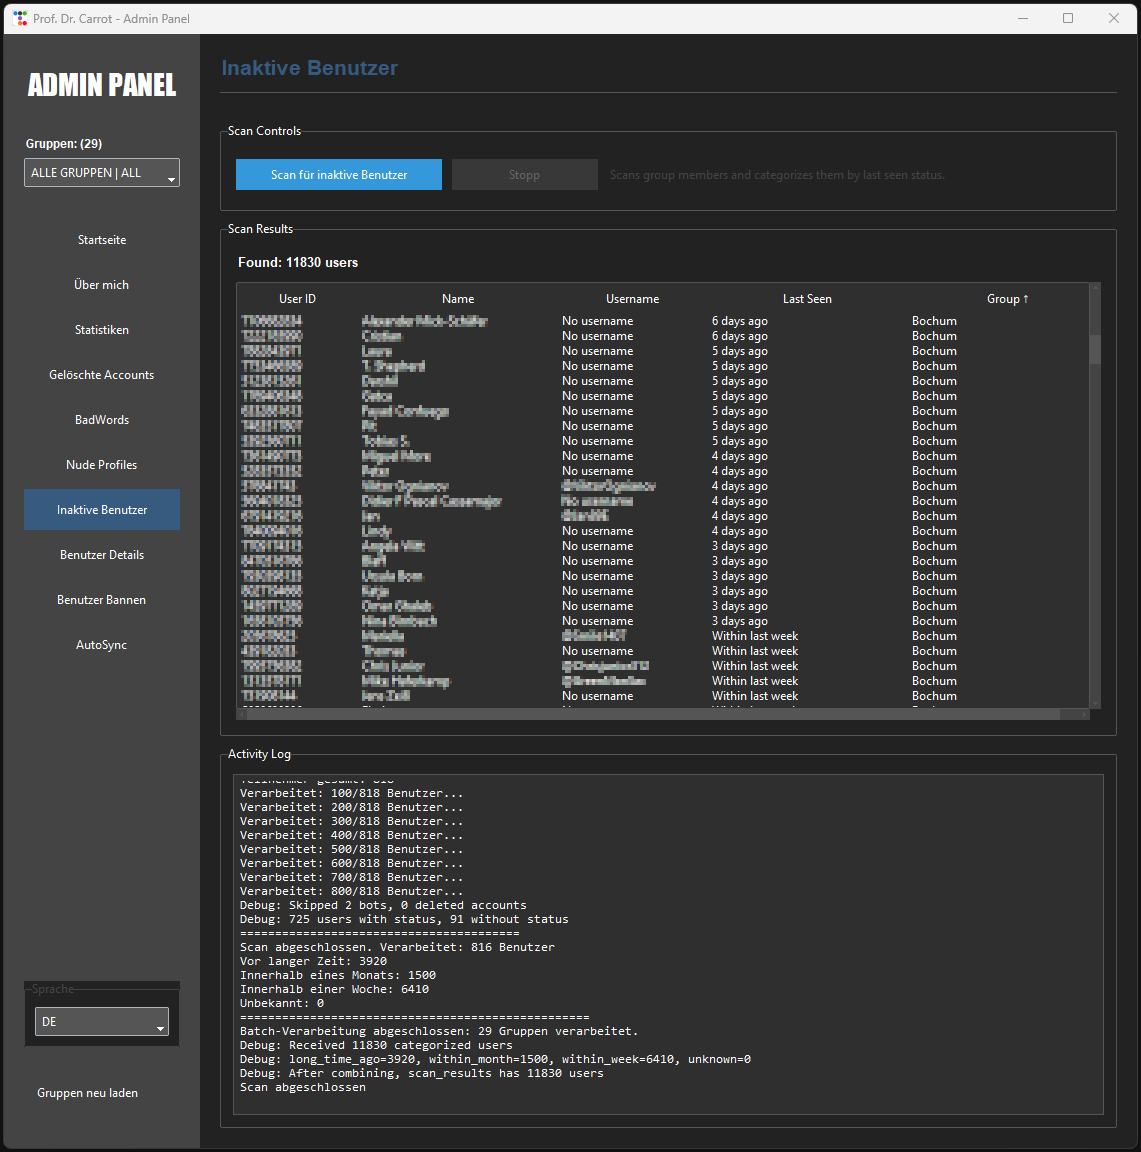The height and width of the screenshot is (1152, 1141).
Task: Open the BadWords page
Action: pos(102,420)
